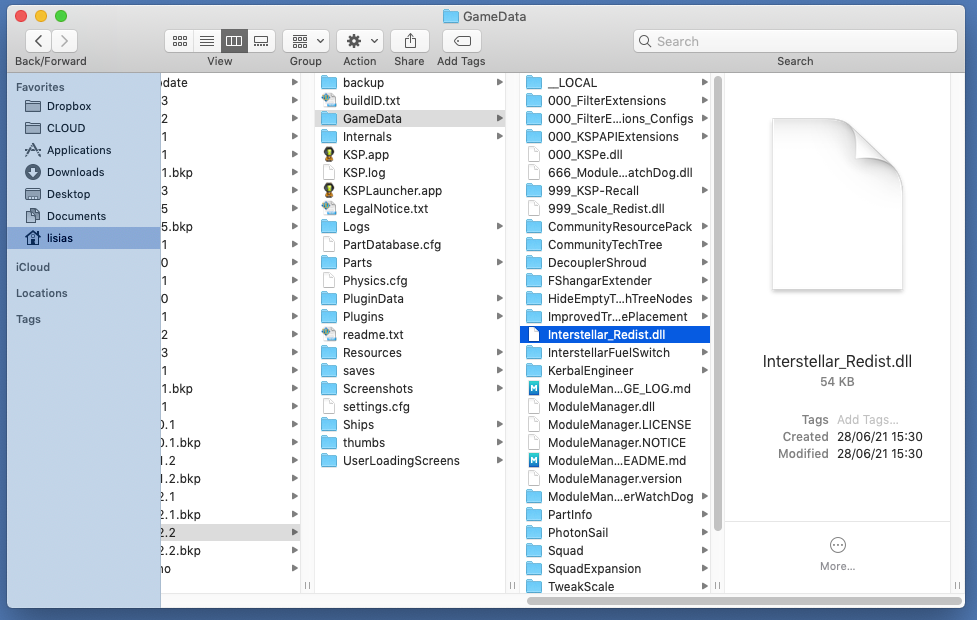Open Downloads in the sidebar
This screenshot has height=620, width=977.
(83, 172)
